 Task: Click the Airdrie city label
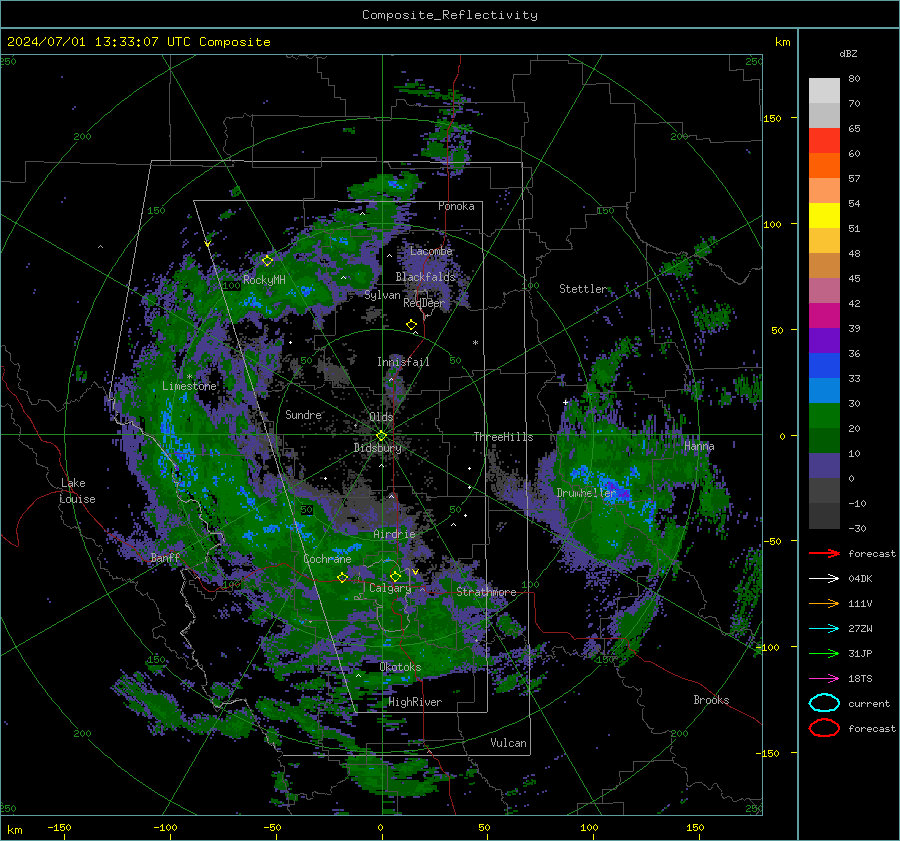[394, 534]
